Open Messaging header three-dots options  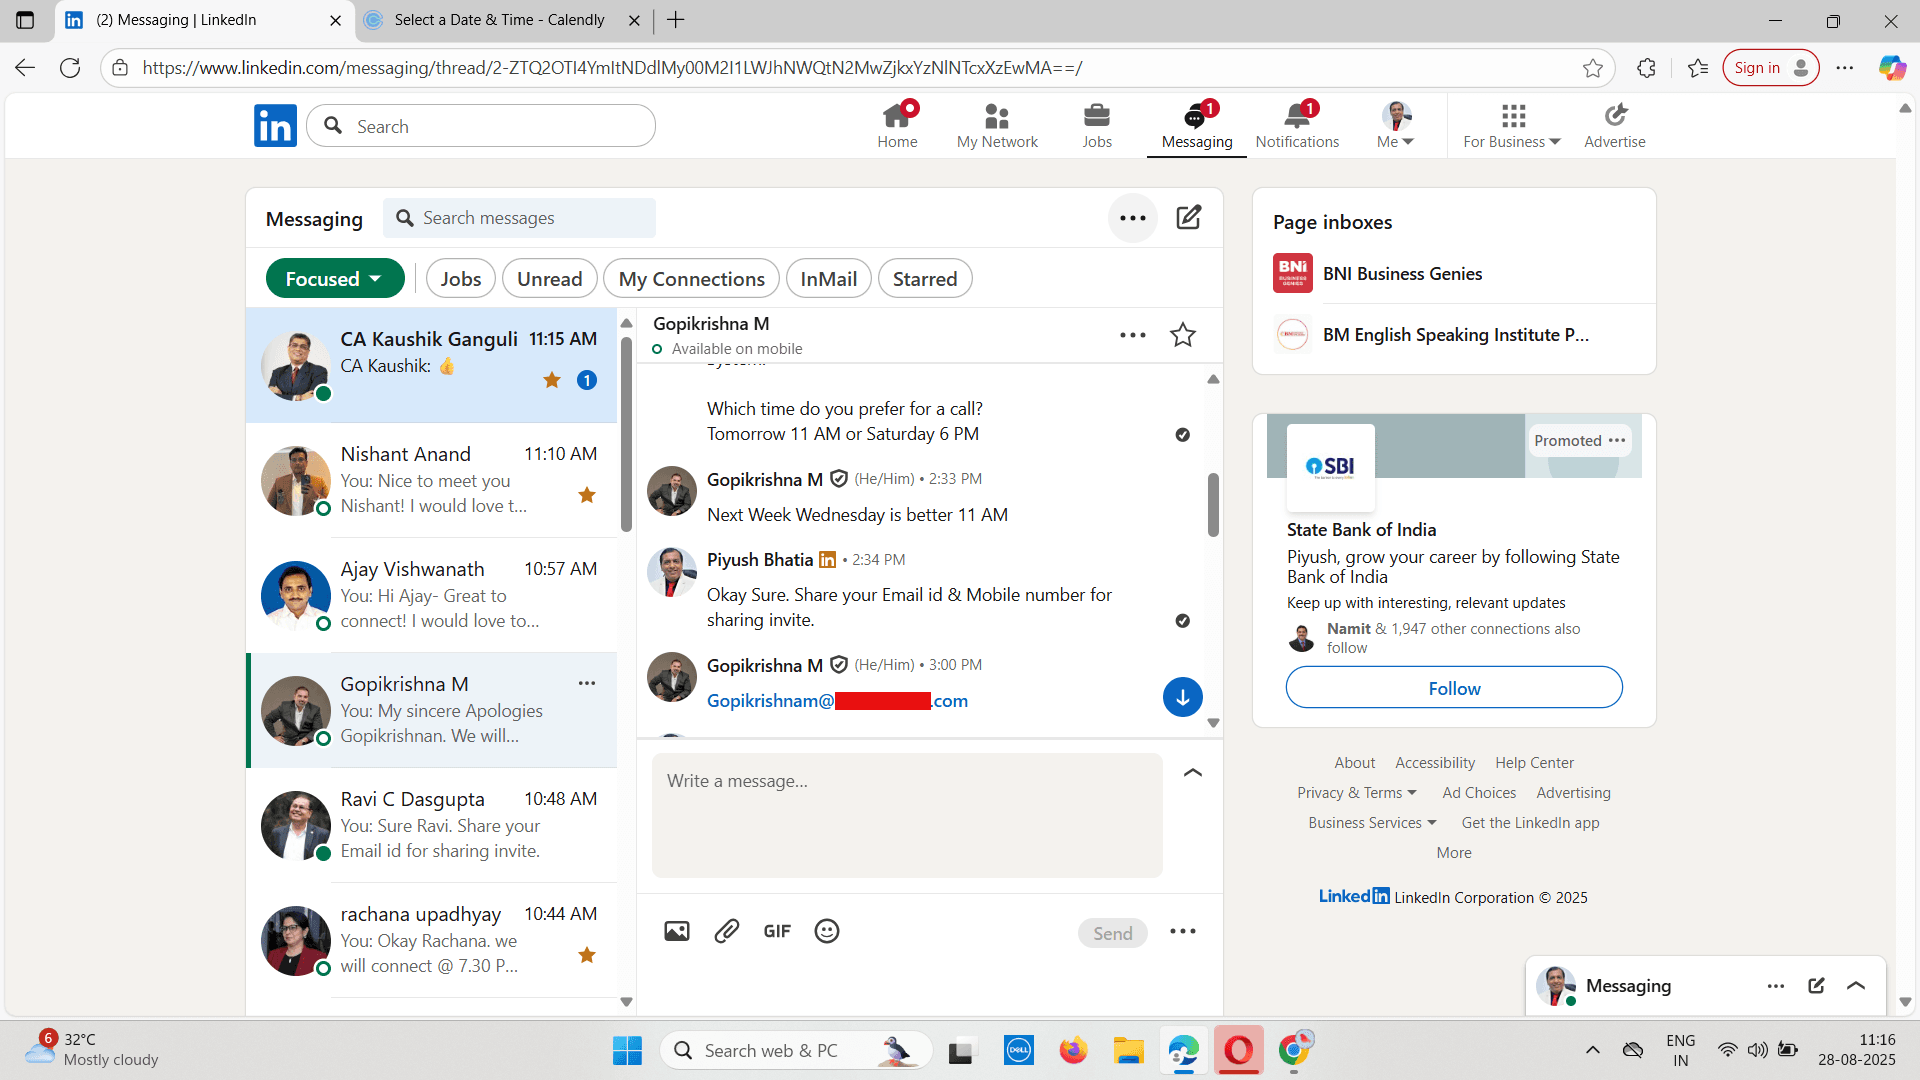pos(1133,218)
